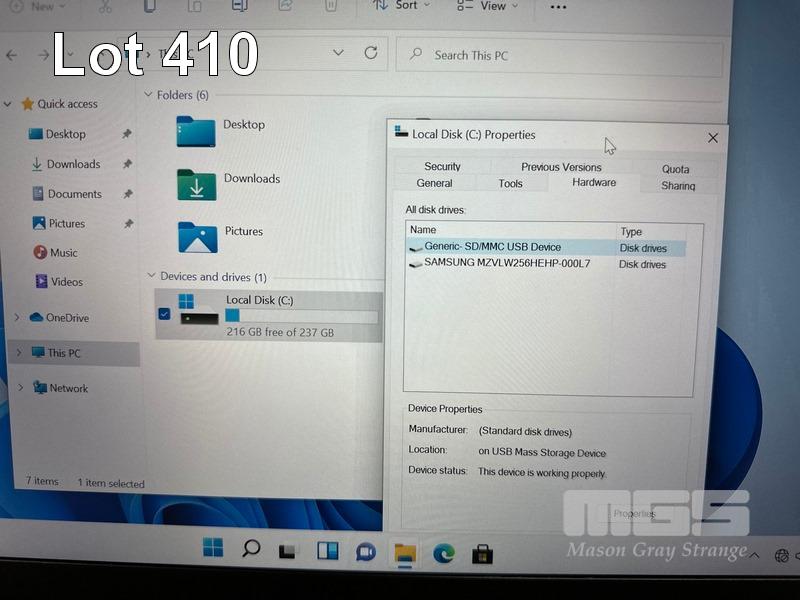Click the refresh icon beside address bar
The height and width of the screenshot is (600, 800).
(x=371, y=53)
